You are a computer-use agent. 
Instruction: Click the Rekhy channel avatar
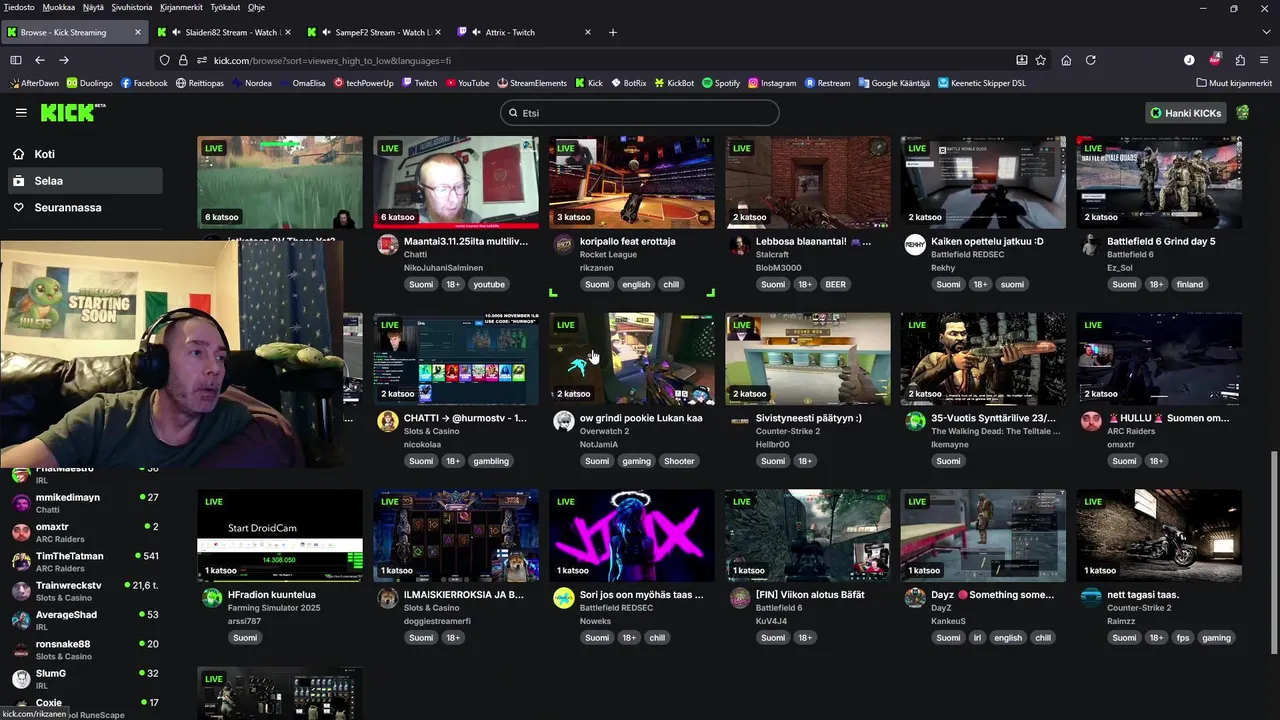(915, 246)
